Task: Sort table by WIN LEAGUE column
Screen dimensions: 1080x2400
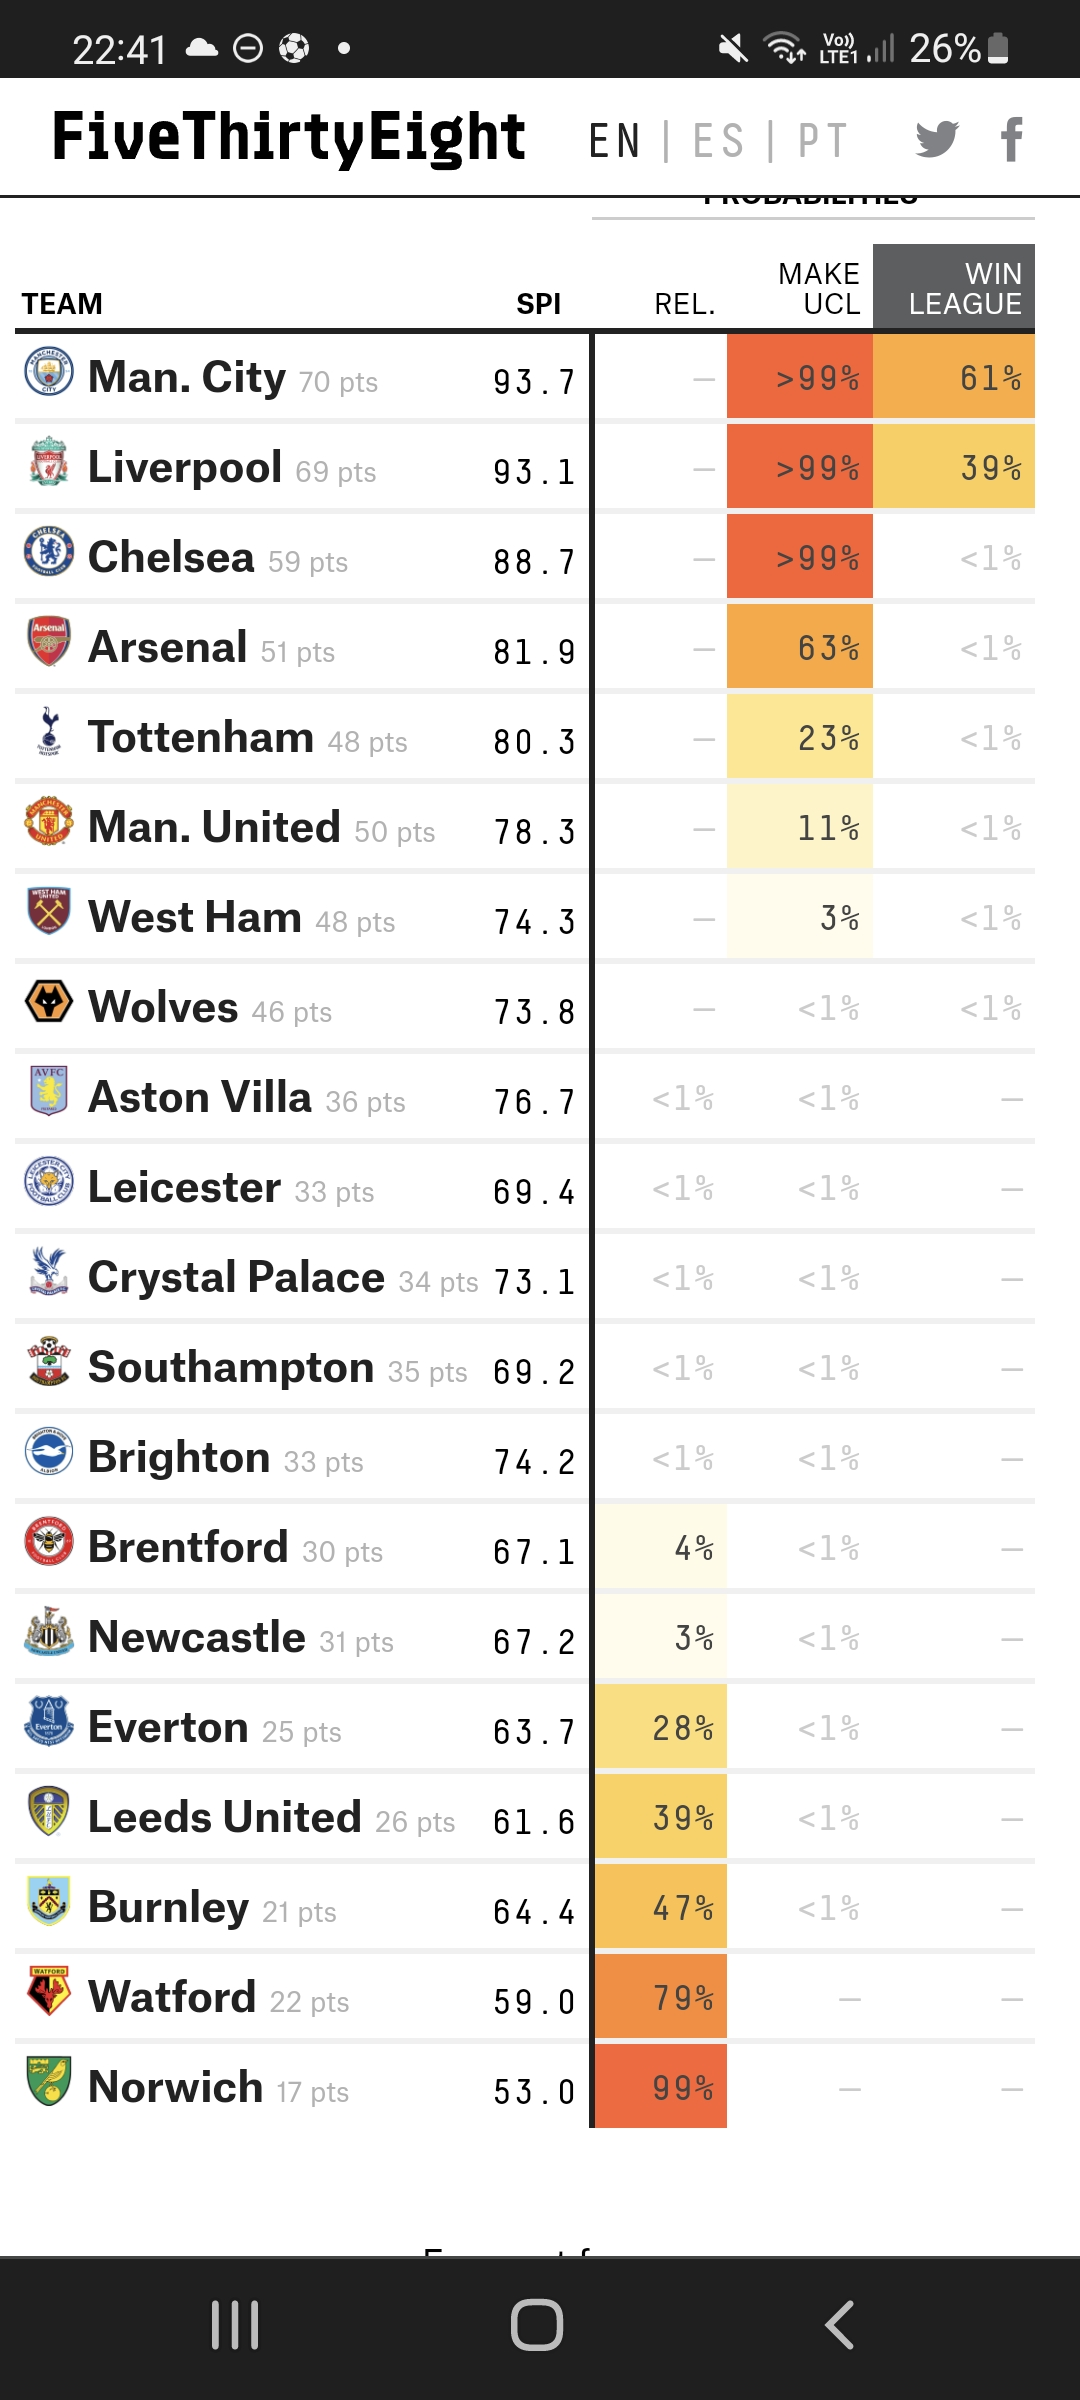Action: (x=954, y=288)
